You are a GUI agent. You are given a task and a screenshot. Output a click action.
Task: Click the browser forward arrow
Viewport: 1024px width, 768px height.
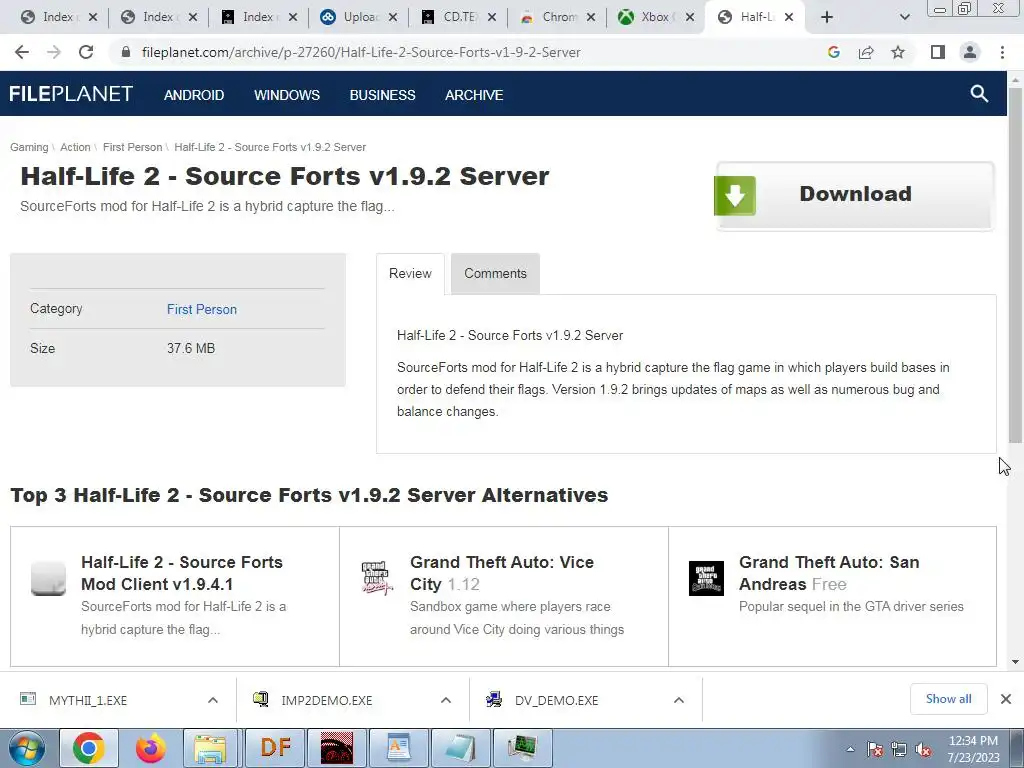point(54,52)
